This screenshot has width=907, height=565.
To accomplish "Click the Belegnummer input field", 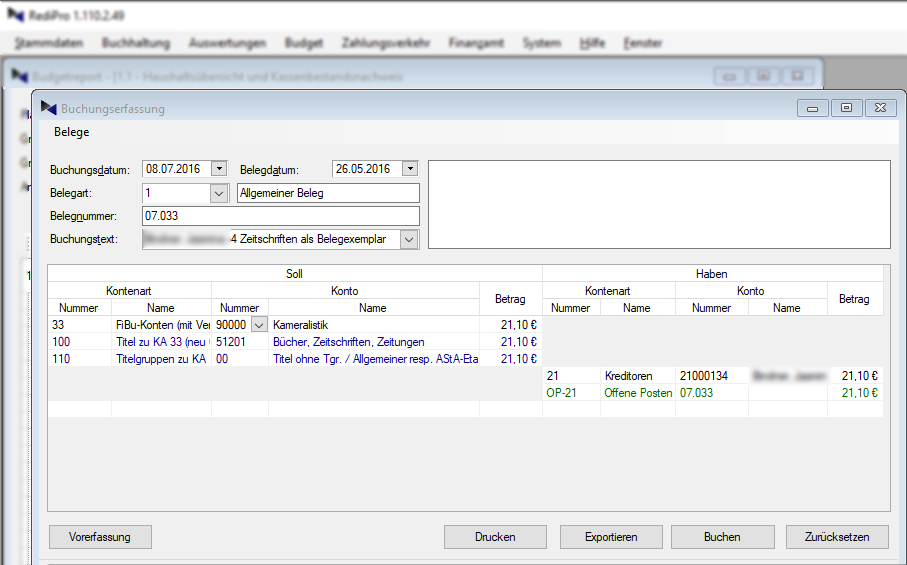I will point(280,216).
